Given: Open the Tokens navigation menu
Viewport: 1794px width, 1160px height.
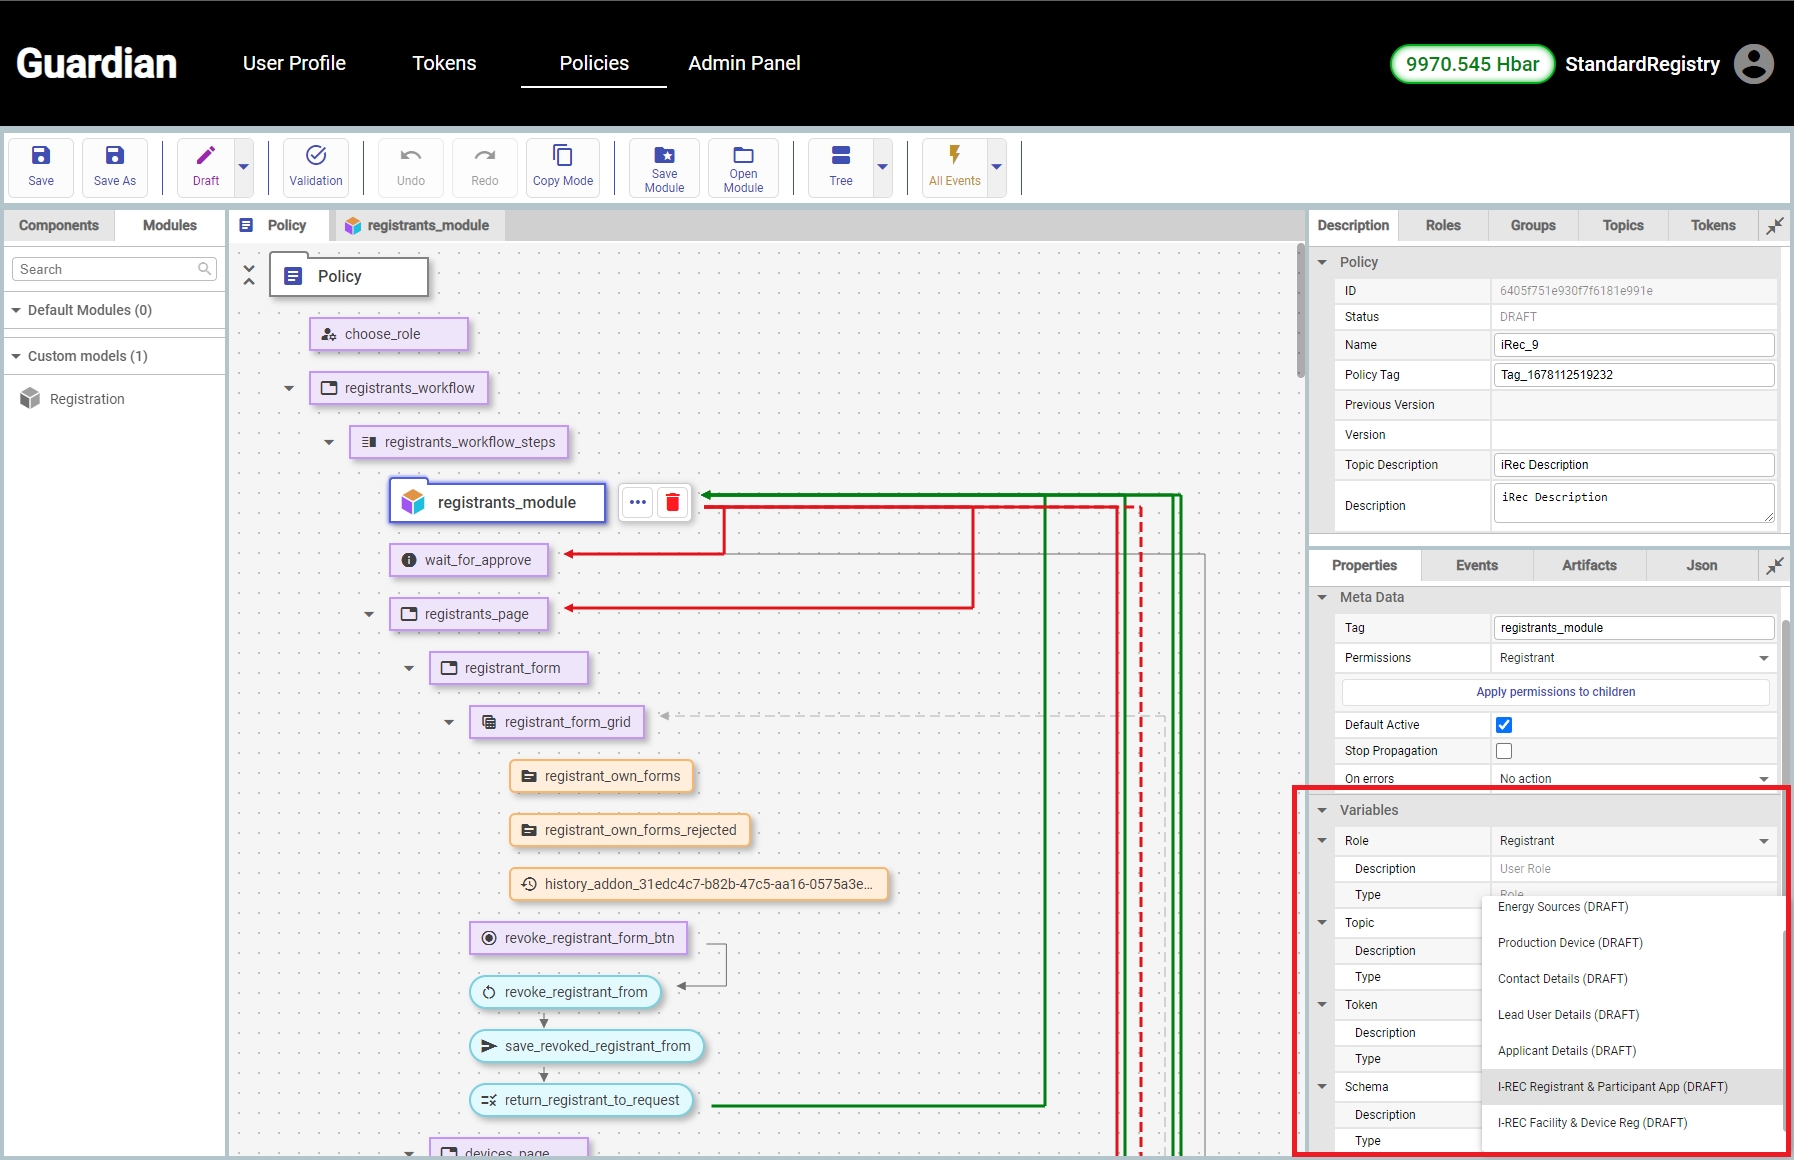Looking at the screenshot, I should click(444, 63).
